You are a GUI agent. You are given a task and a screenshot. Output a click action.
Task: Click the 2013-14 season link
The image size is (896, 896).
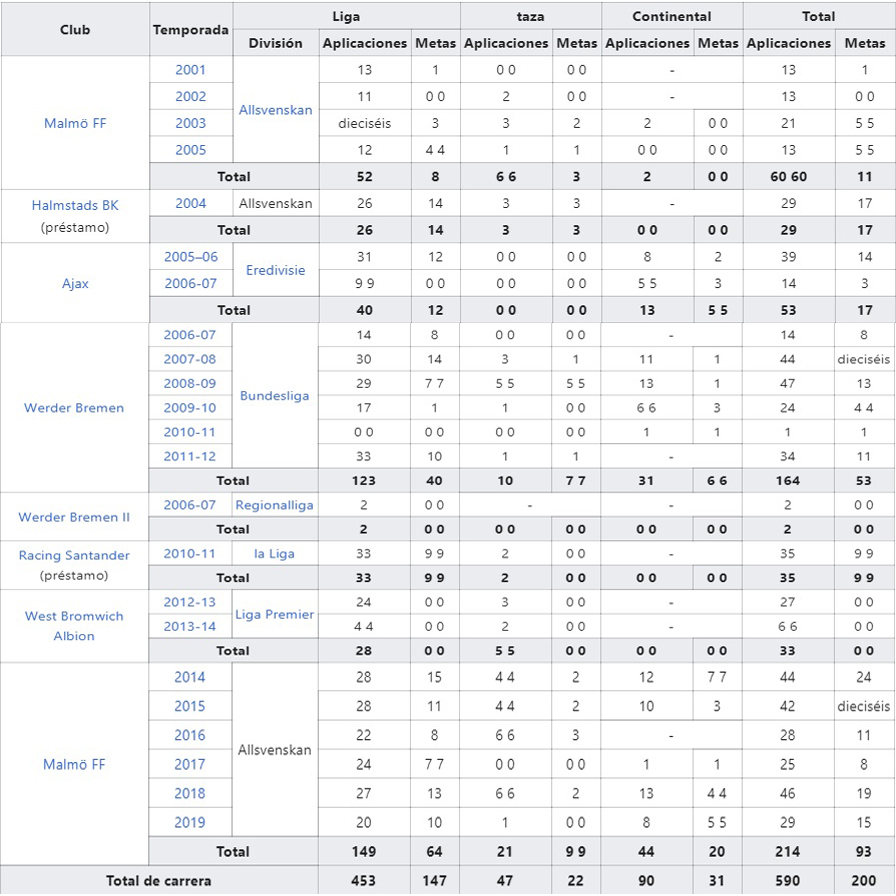pyautogui.click(x=190, y=626)
